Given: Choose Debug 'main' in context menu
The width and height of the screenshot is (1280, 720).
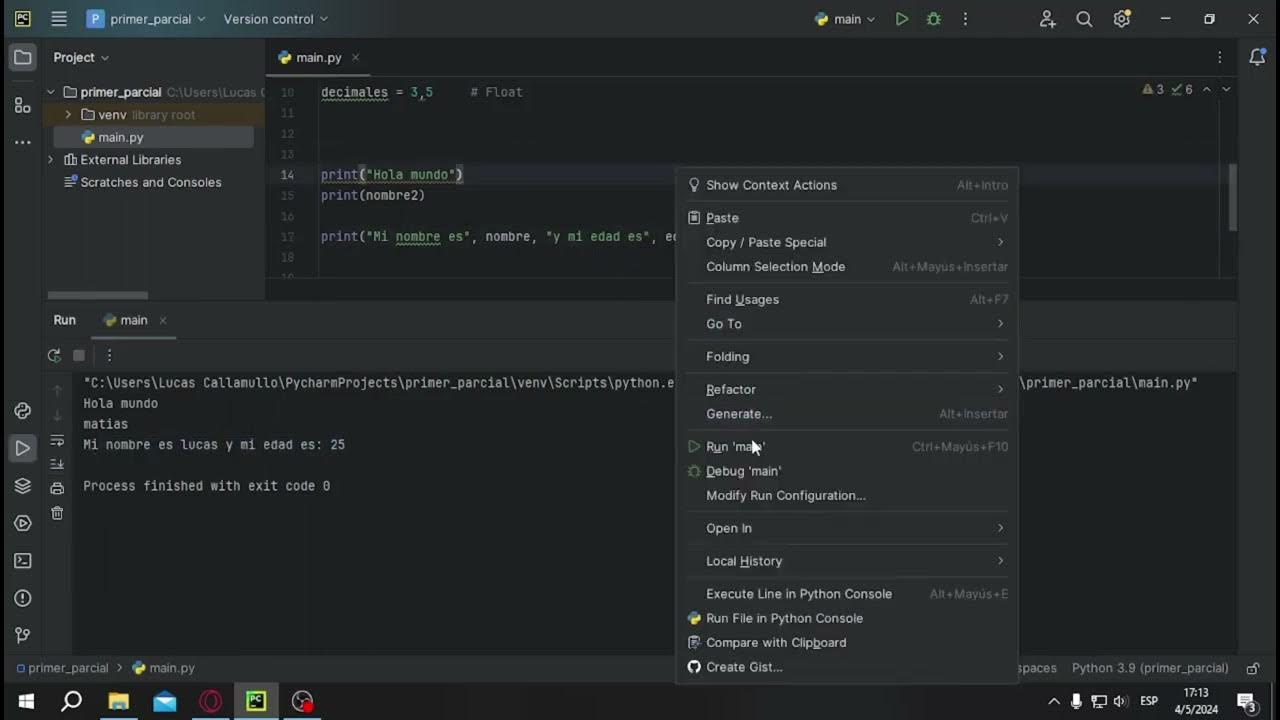Looking at the screenshot, I should tap(847, 471).
